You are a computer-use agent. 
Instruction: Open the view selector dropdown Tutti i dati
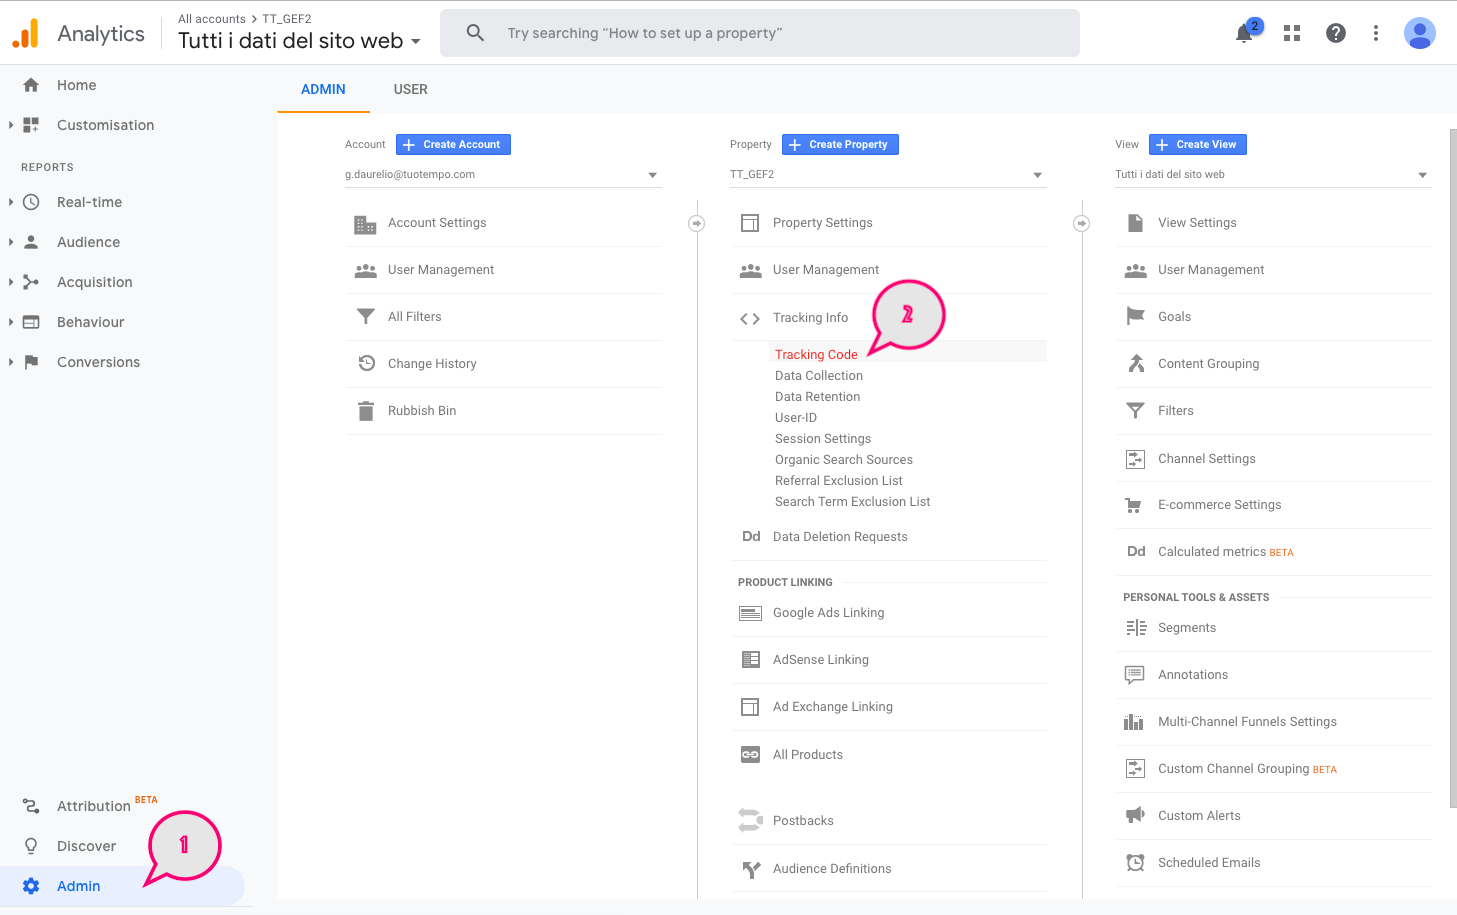[1273, 175]
